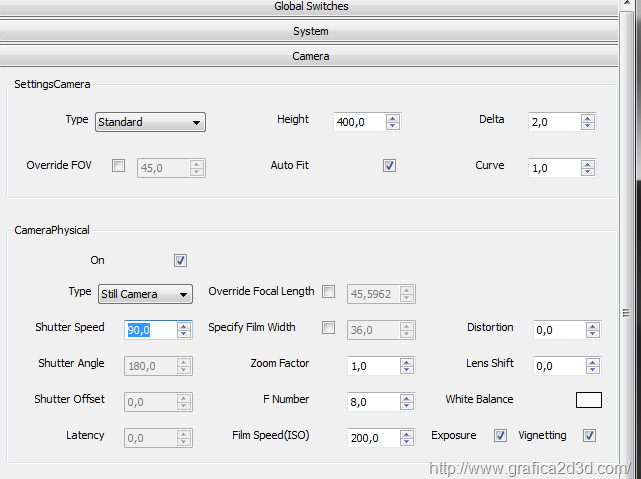Increase Distortion with up arrow

pyautogui.click(x=592, y=326)
